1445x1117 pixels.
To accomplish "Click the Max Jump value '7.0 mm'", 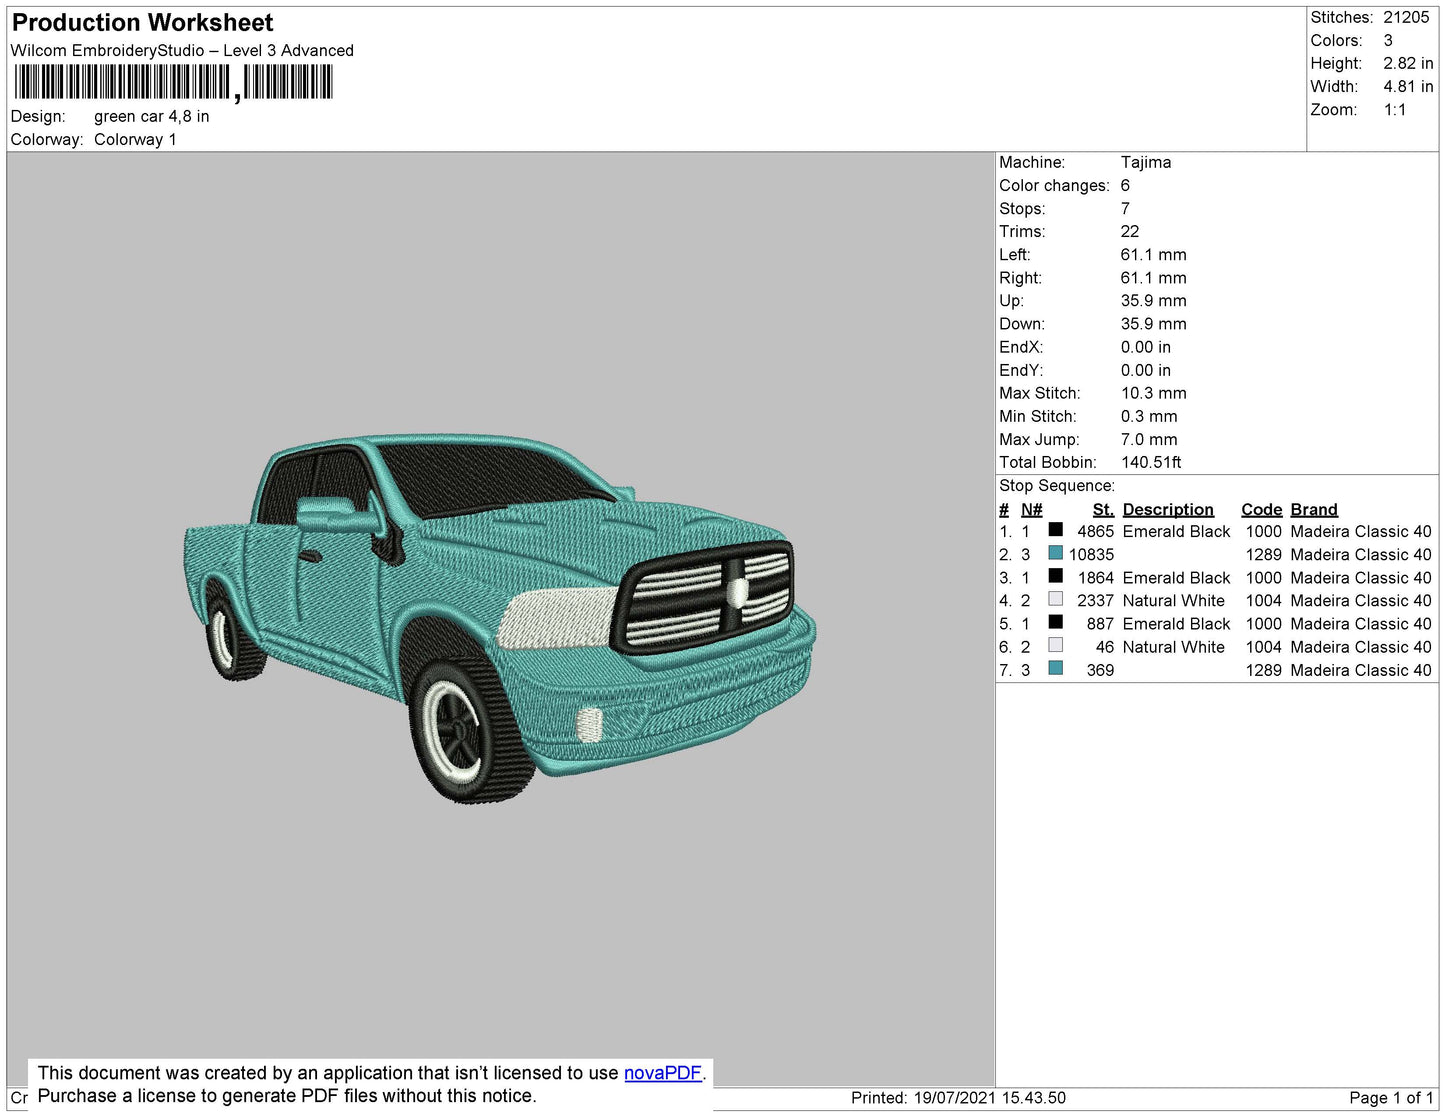I will [x=1149, y=439].
